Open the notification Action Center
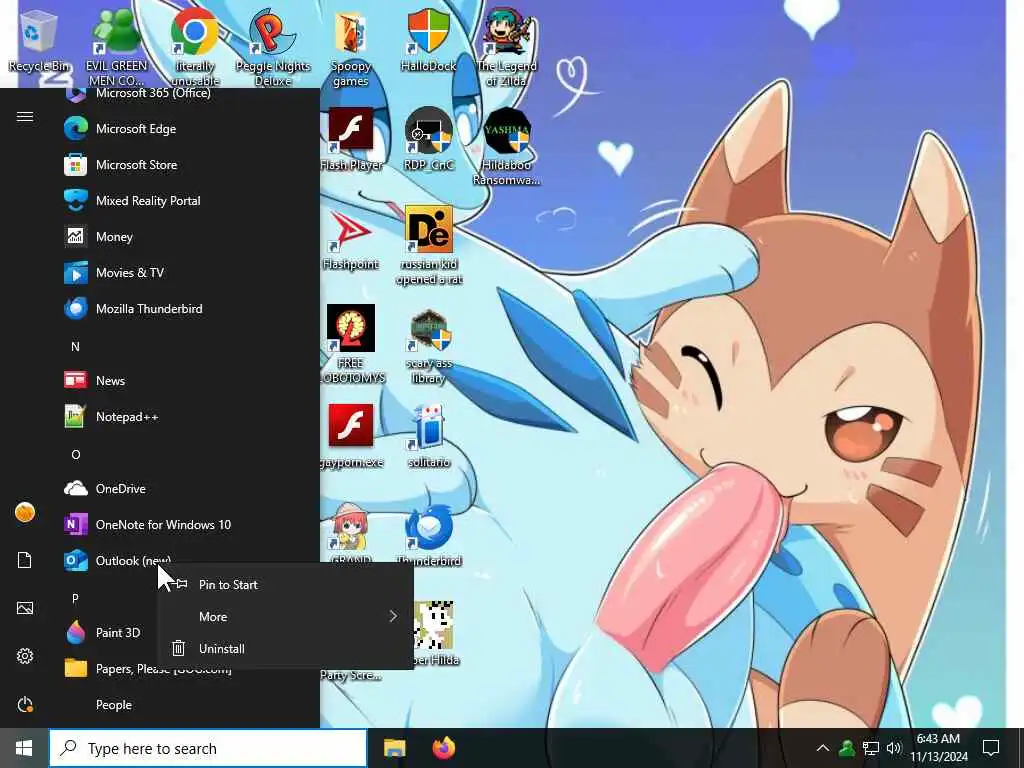Viewport: 1024px width, 768px height. pyautogui.click(x=991, y=748)
